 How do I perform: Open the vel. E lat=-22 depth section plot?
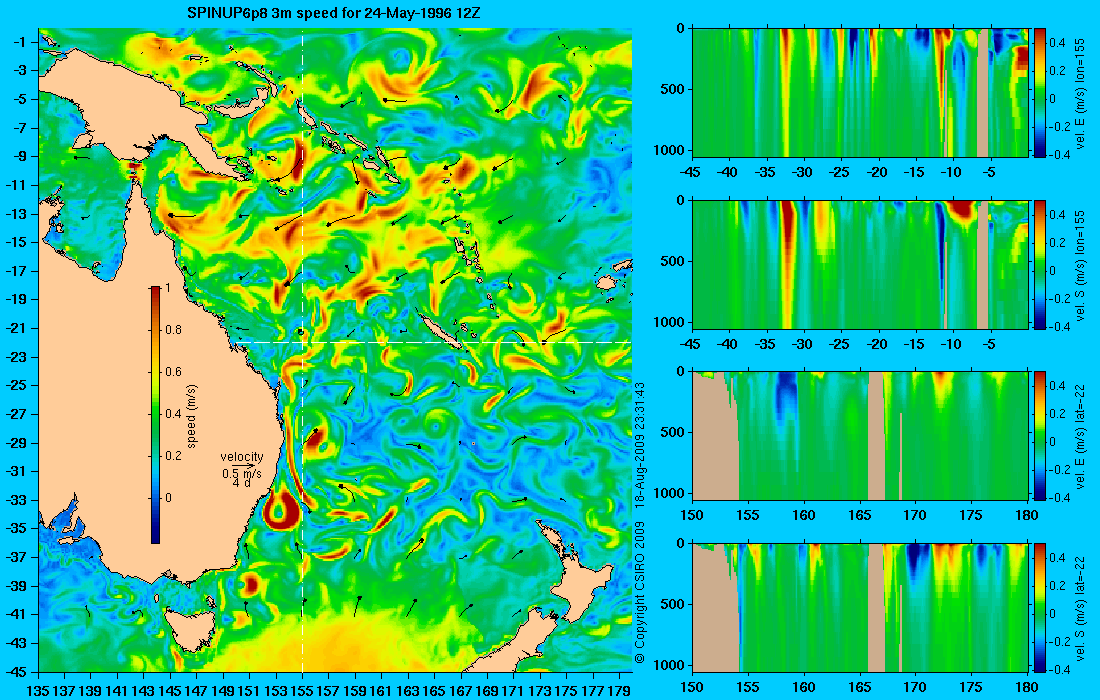coord(860,436)
